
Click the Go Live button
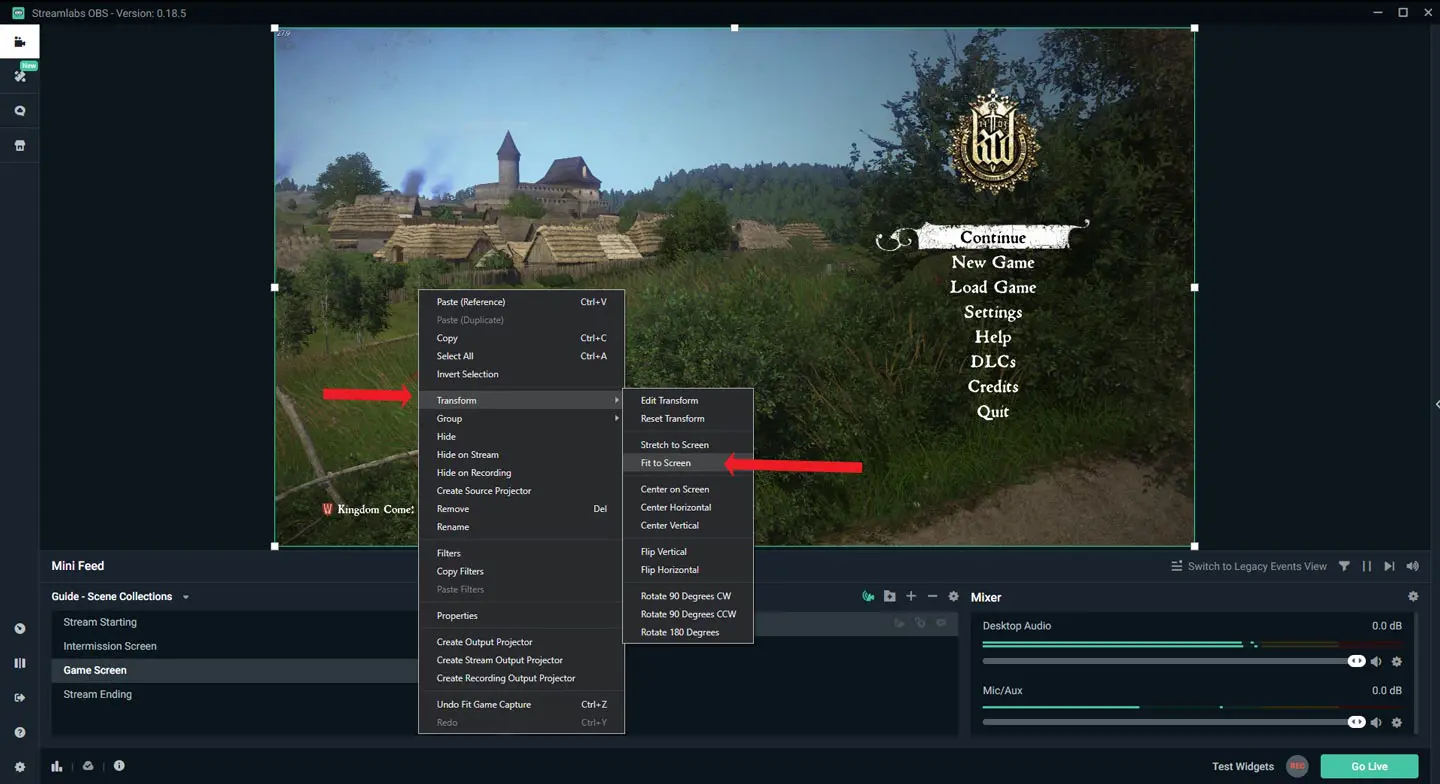click(1369, 766)
